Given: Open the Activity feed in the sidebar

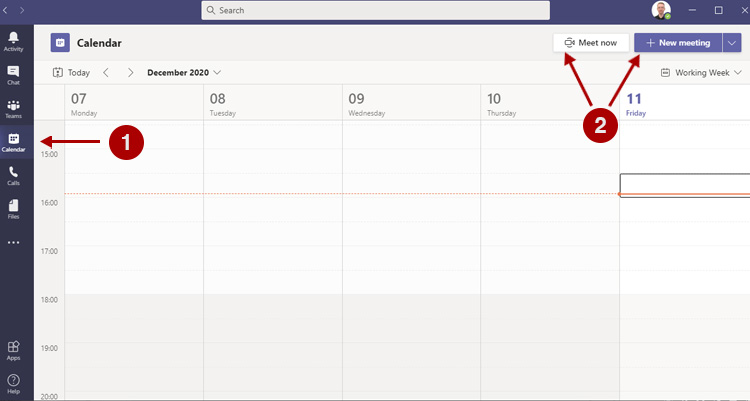Looking at the screenshot, I should tap(14, 40).
